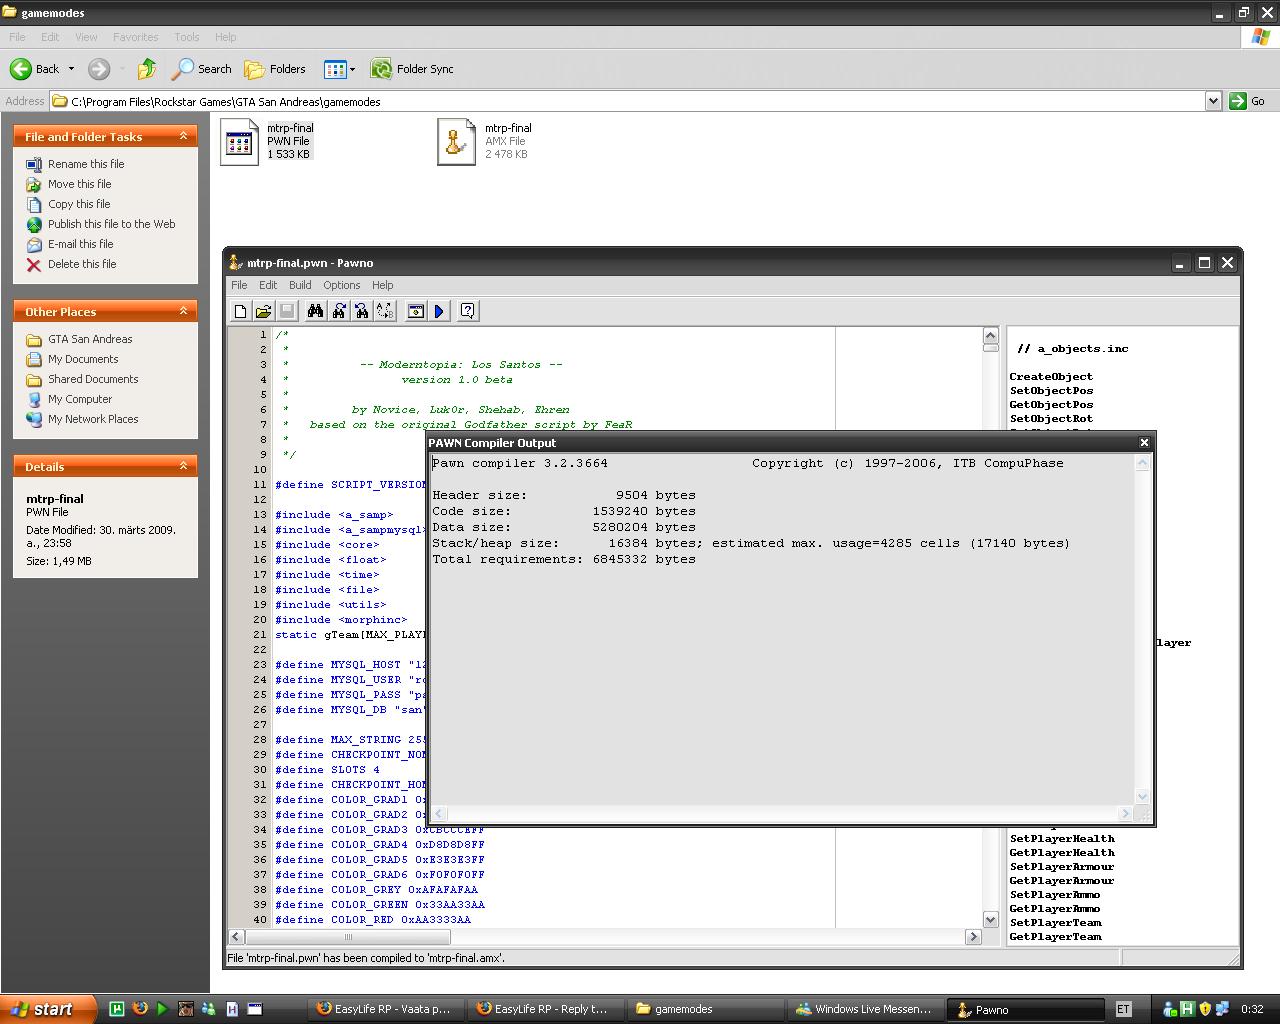Click the Compile icon in Pawno toolbar
Screen dimensions: 1280x1024
pyautogui.click(x=416, y=311)
